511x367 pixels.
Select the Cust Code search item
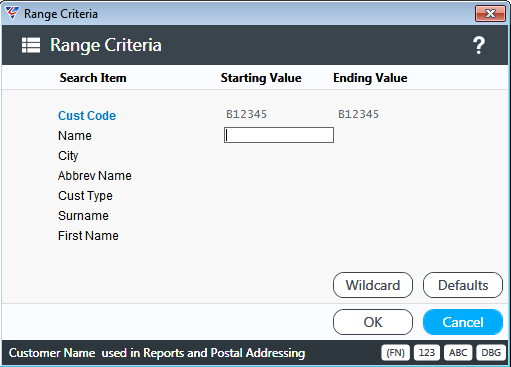point(87,116)
